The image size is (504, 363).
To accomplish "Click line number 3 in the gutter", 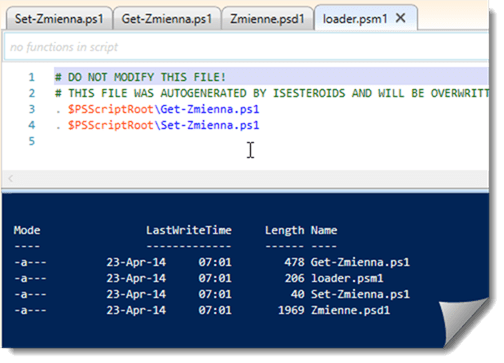I will (32, 109).
